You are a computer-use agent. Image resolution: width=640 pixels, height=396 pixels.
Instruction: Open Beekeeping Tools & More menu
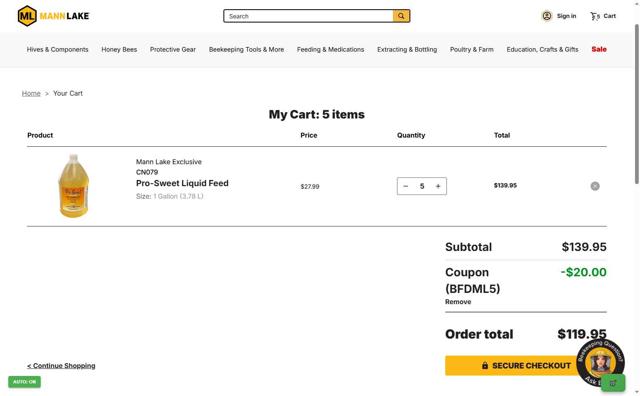[x=247, y=49]
